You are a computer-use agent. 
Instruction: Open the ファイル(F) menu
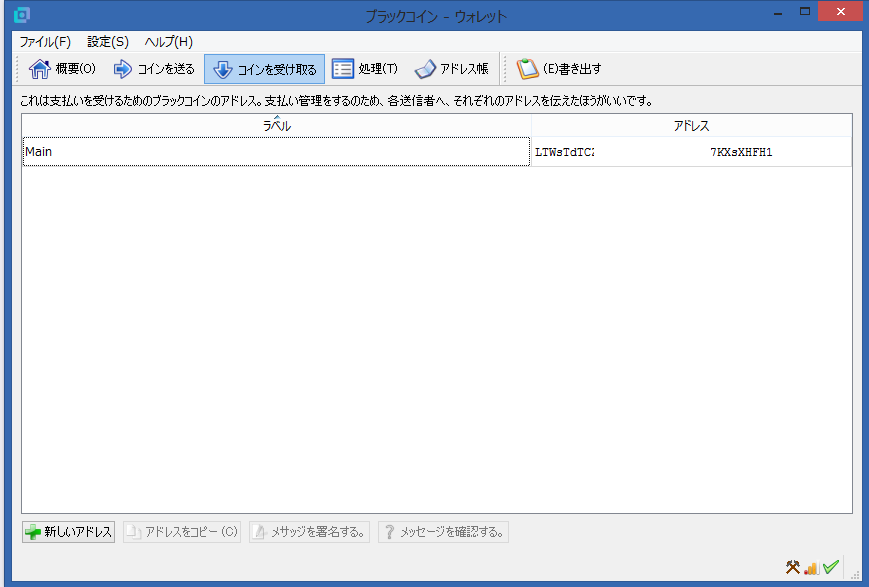pos(45,42)
